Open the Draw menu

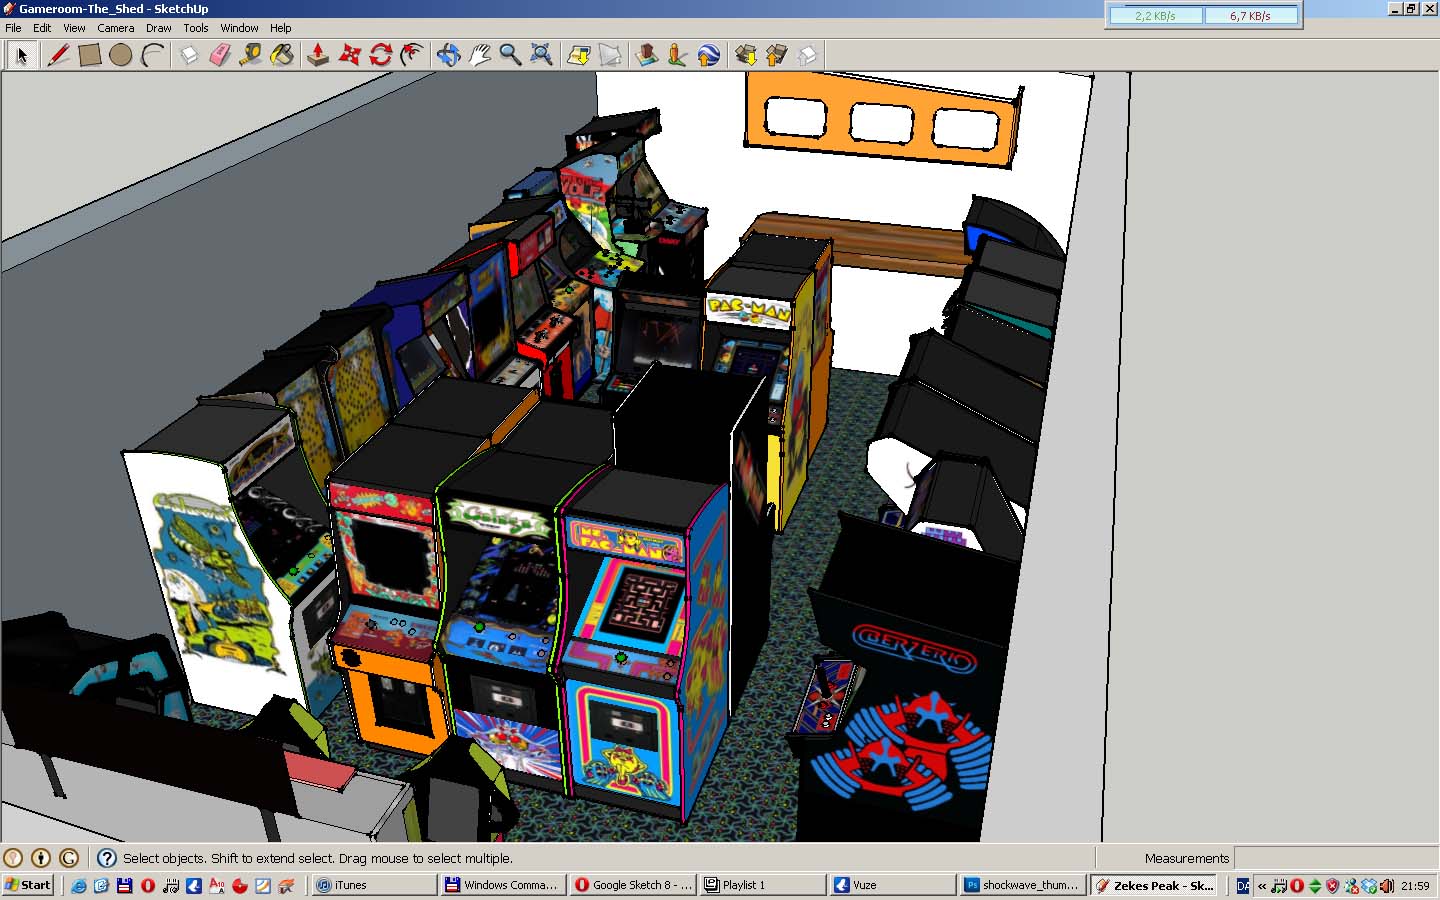click(x=159, y=28)
